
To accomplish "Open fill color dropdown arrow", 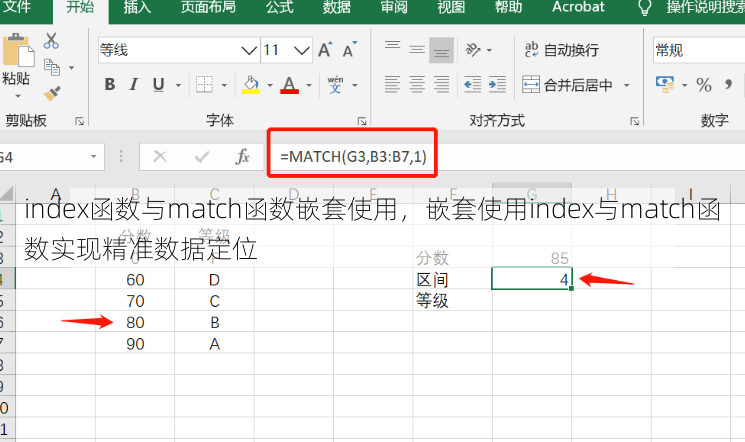I will tap(270, 86).
